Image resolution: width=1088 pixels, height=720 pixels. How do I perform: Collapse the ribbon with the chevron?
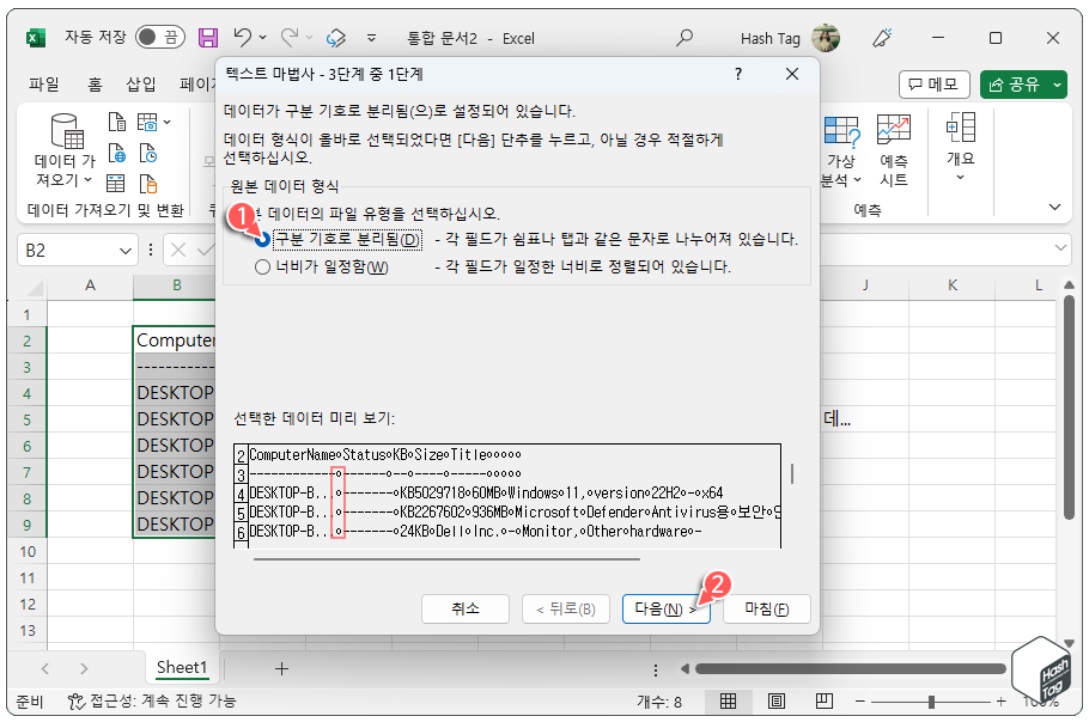[1055, 207]
